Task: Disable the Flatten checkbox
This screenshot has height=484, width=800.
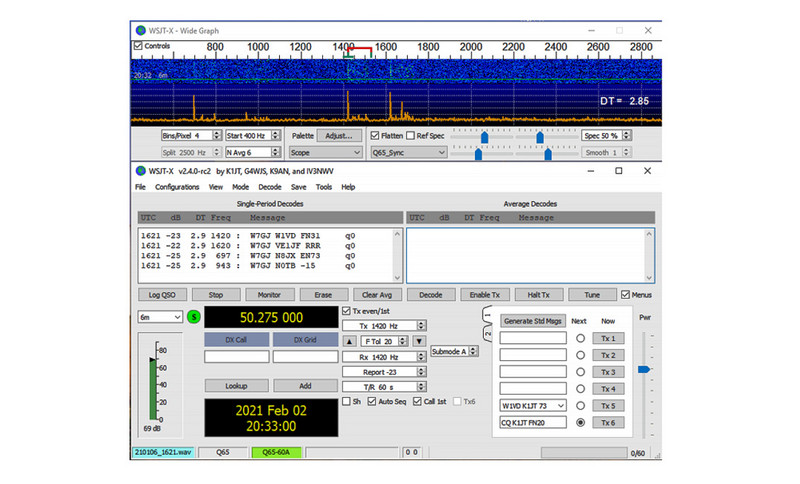Action: pos(375,136)
